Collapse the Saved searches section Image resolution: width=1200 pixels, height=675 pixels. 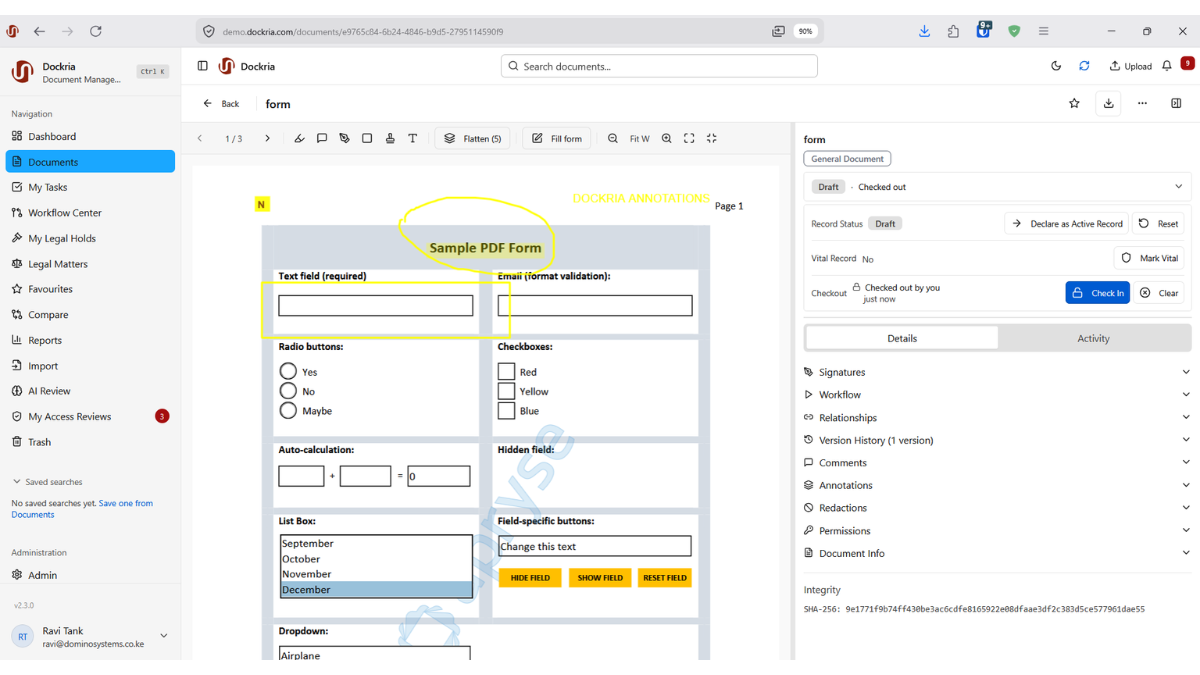[x=47, y=482]
